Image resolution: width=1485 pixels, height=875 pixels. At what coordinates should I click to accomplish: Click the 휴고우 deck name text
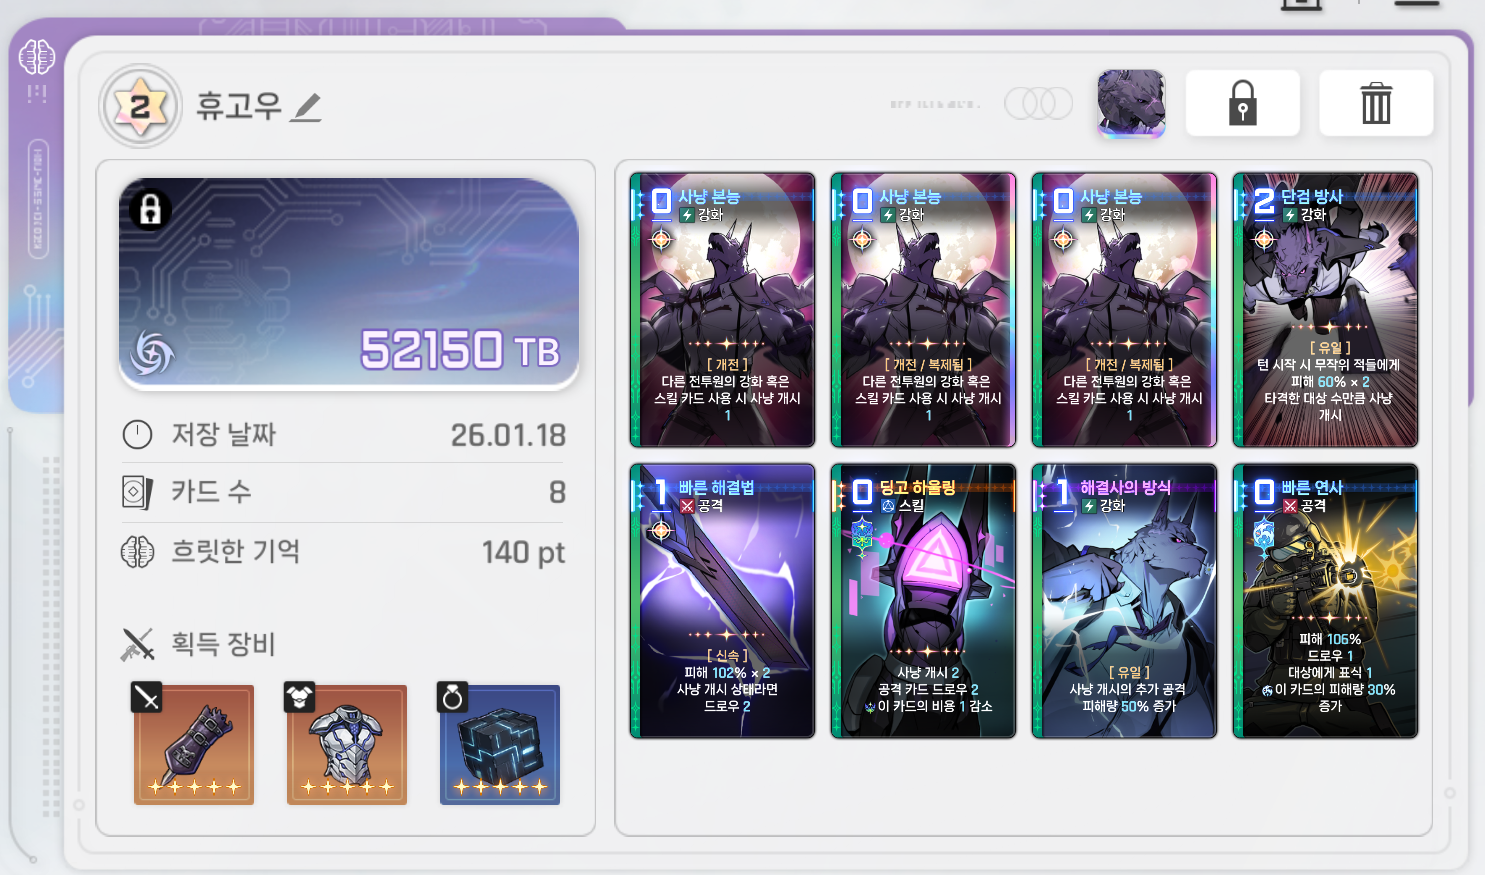click(239, 106)
